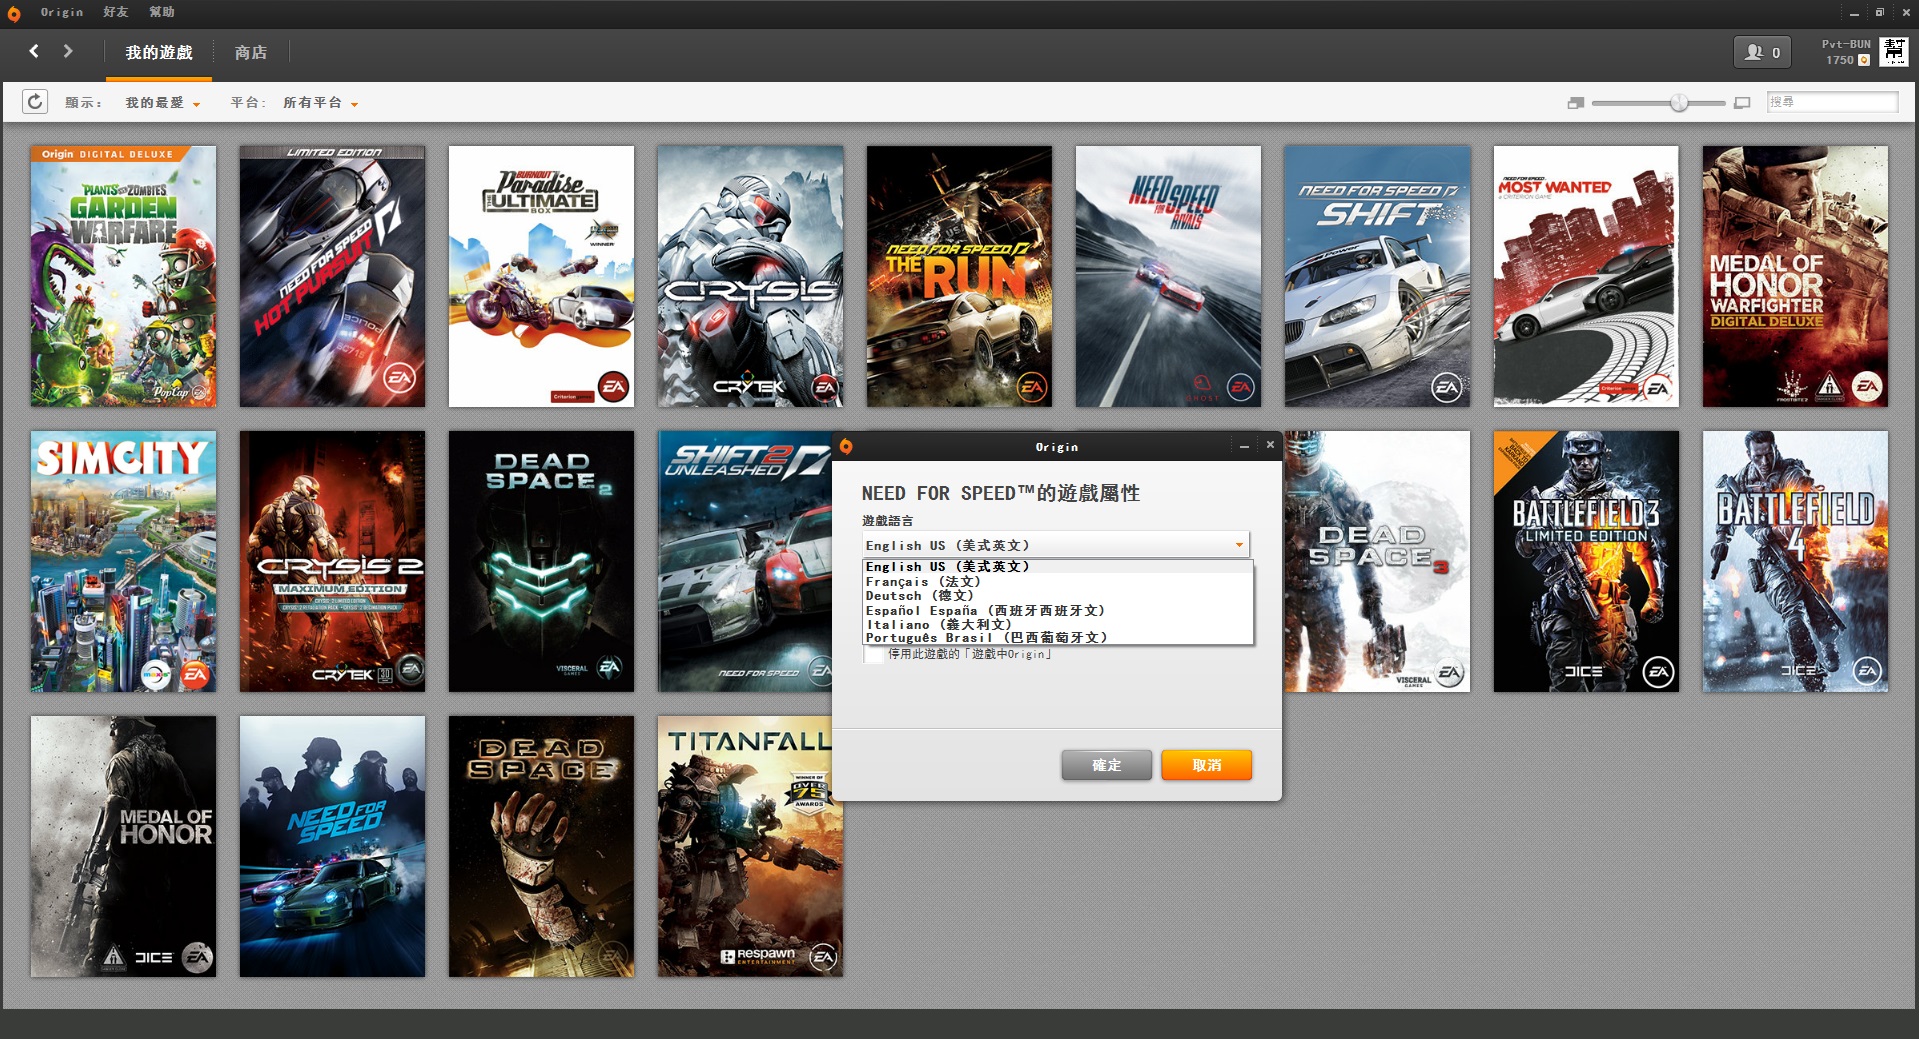Select Need for Speed Most Wanted cover

point(1586,276)
